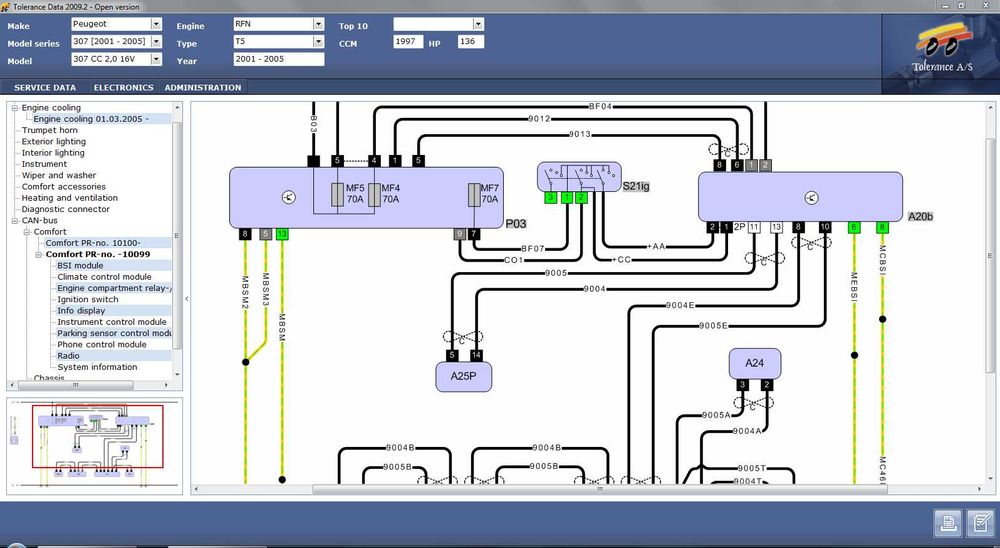Select Phone control module entry

pos(102,344)
